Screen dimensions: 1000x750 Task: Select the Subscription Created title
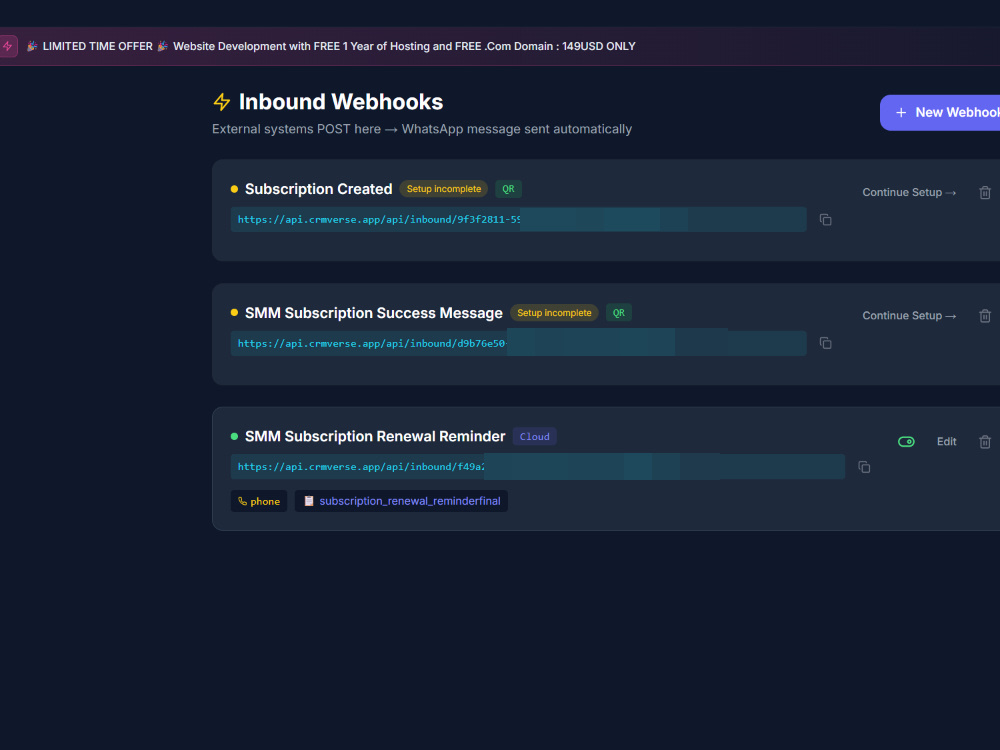click(x=318, y=189)
